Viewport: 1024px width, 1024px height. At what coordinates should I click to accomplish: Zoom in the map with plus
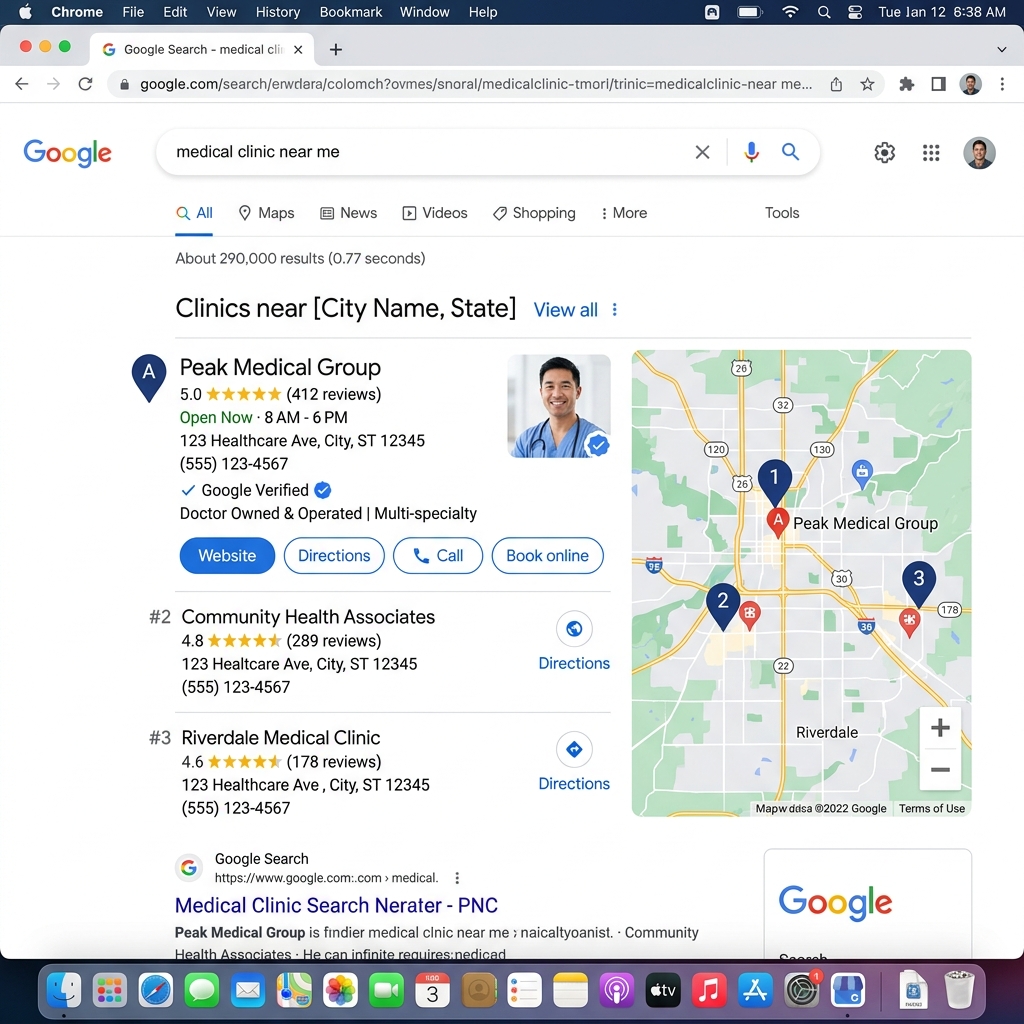coord(940,728)
